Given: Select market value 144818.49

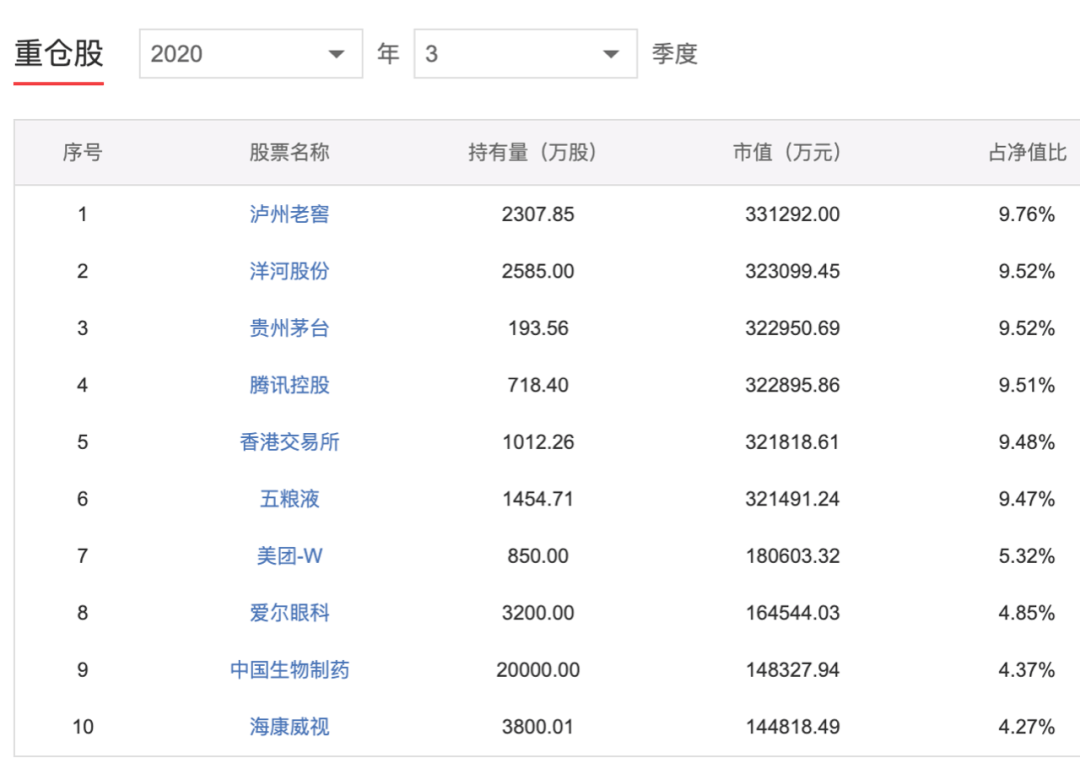Looking at the screenshot, I should 793,726.
